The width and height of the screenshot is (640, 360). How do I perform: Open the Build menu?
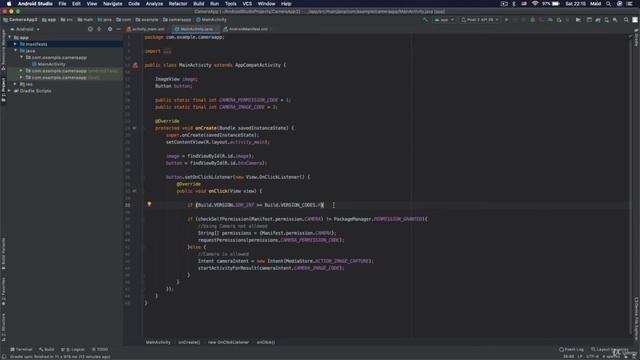(199, 4)
